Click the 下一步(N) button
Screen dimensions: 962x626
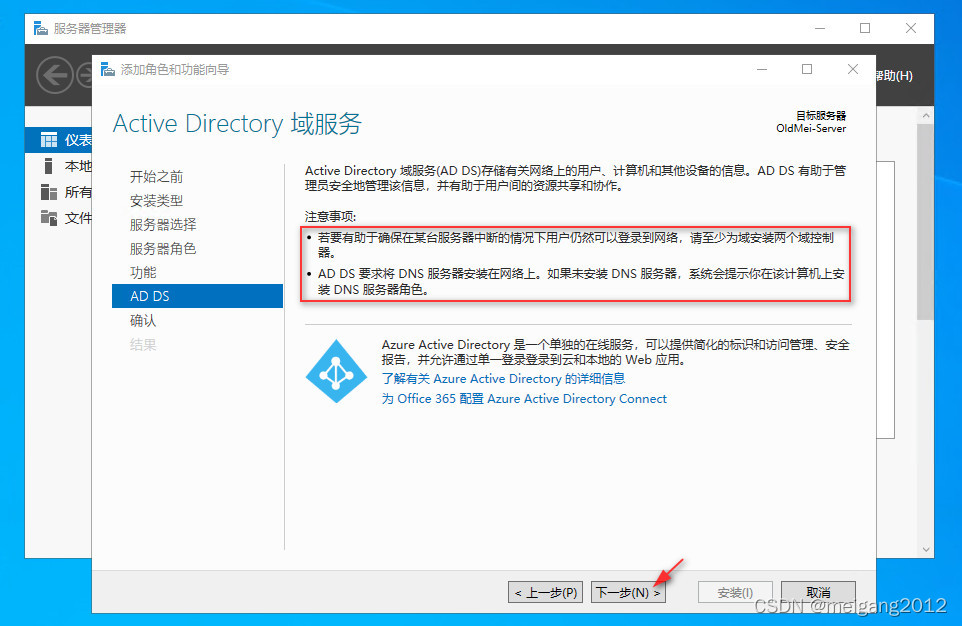(x=628, y=592)
